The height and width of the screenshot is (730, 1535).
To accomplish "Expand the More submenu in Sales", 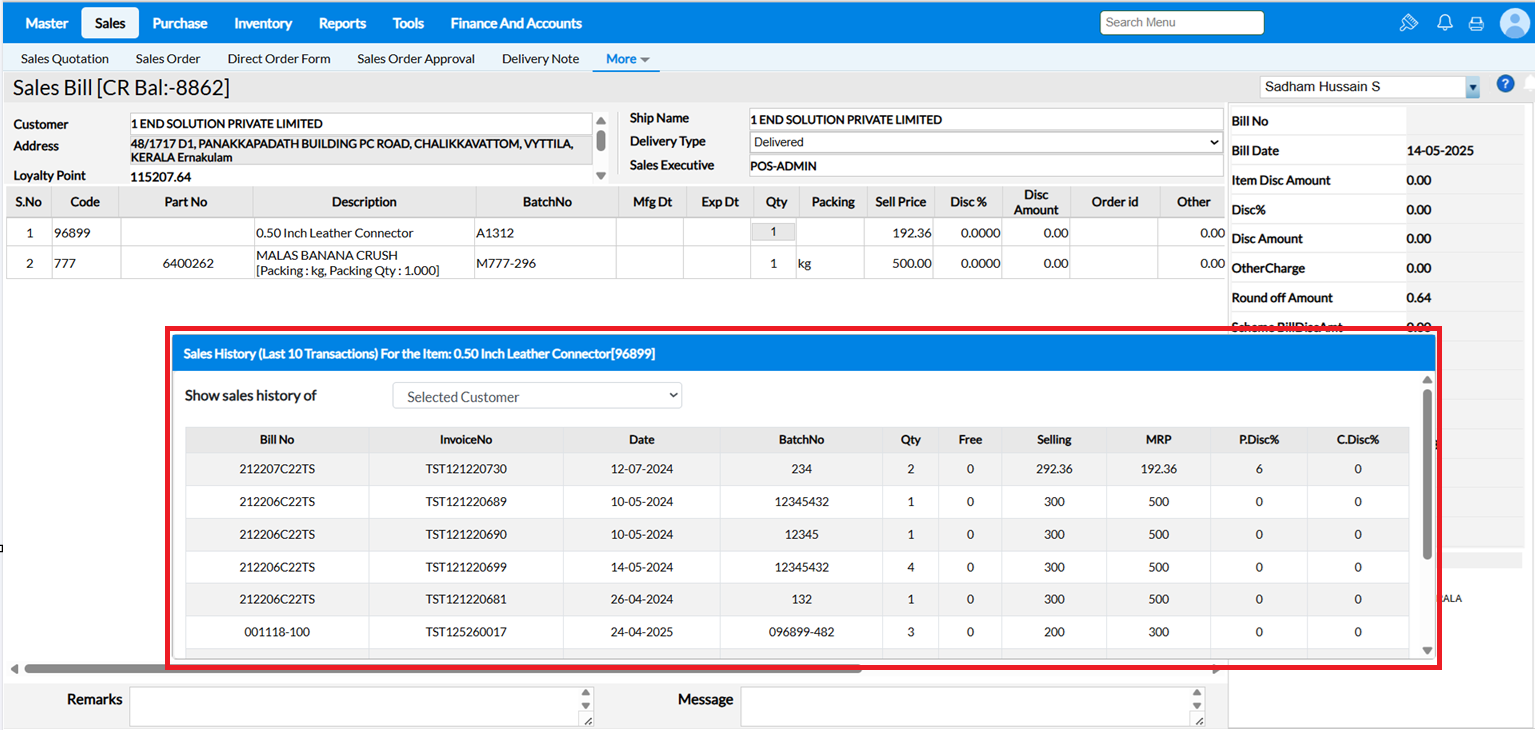I will tap(627, 59).
